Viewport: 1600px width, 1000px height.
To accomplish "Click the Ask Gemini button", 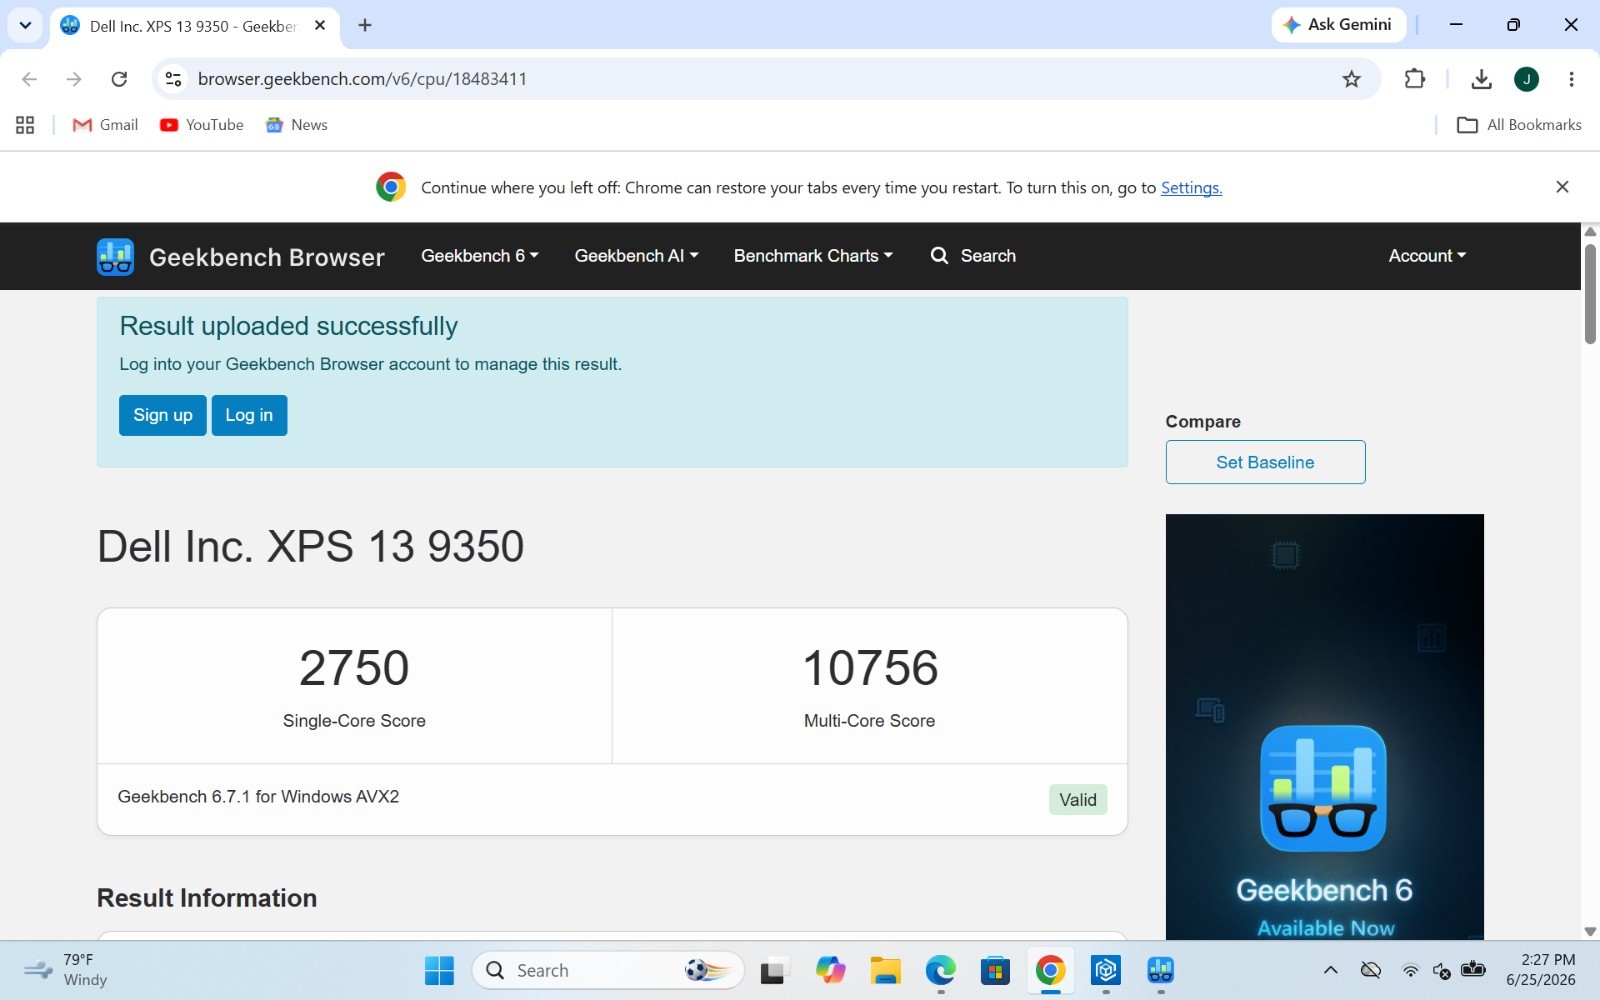I will (1339, 25).
